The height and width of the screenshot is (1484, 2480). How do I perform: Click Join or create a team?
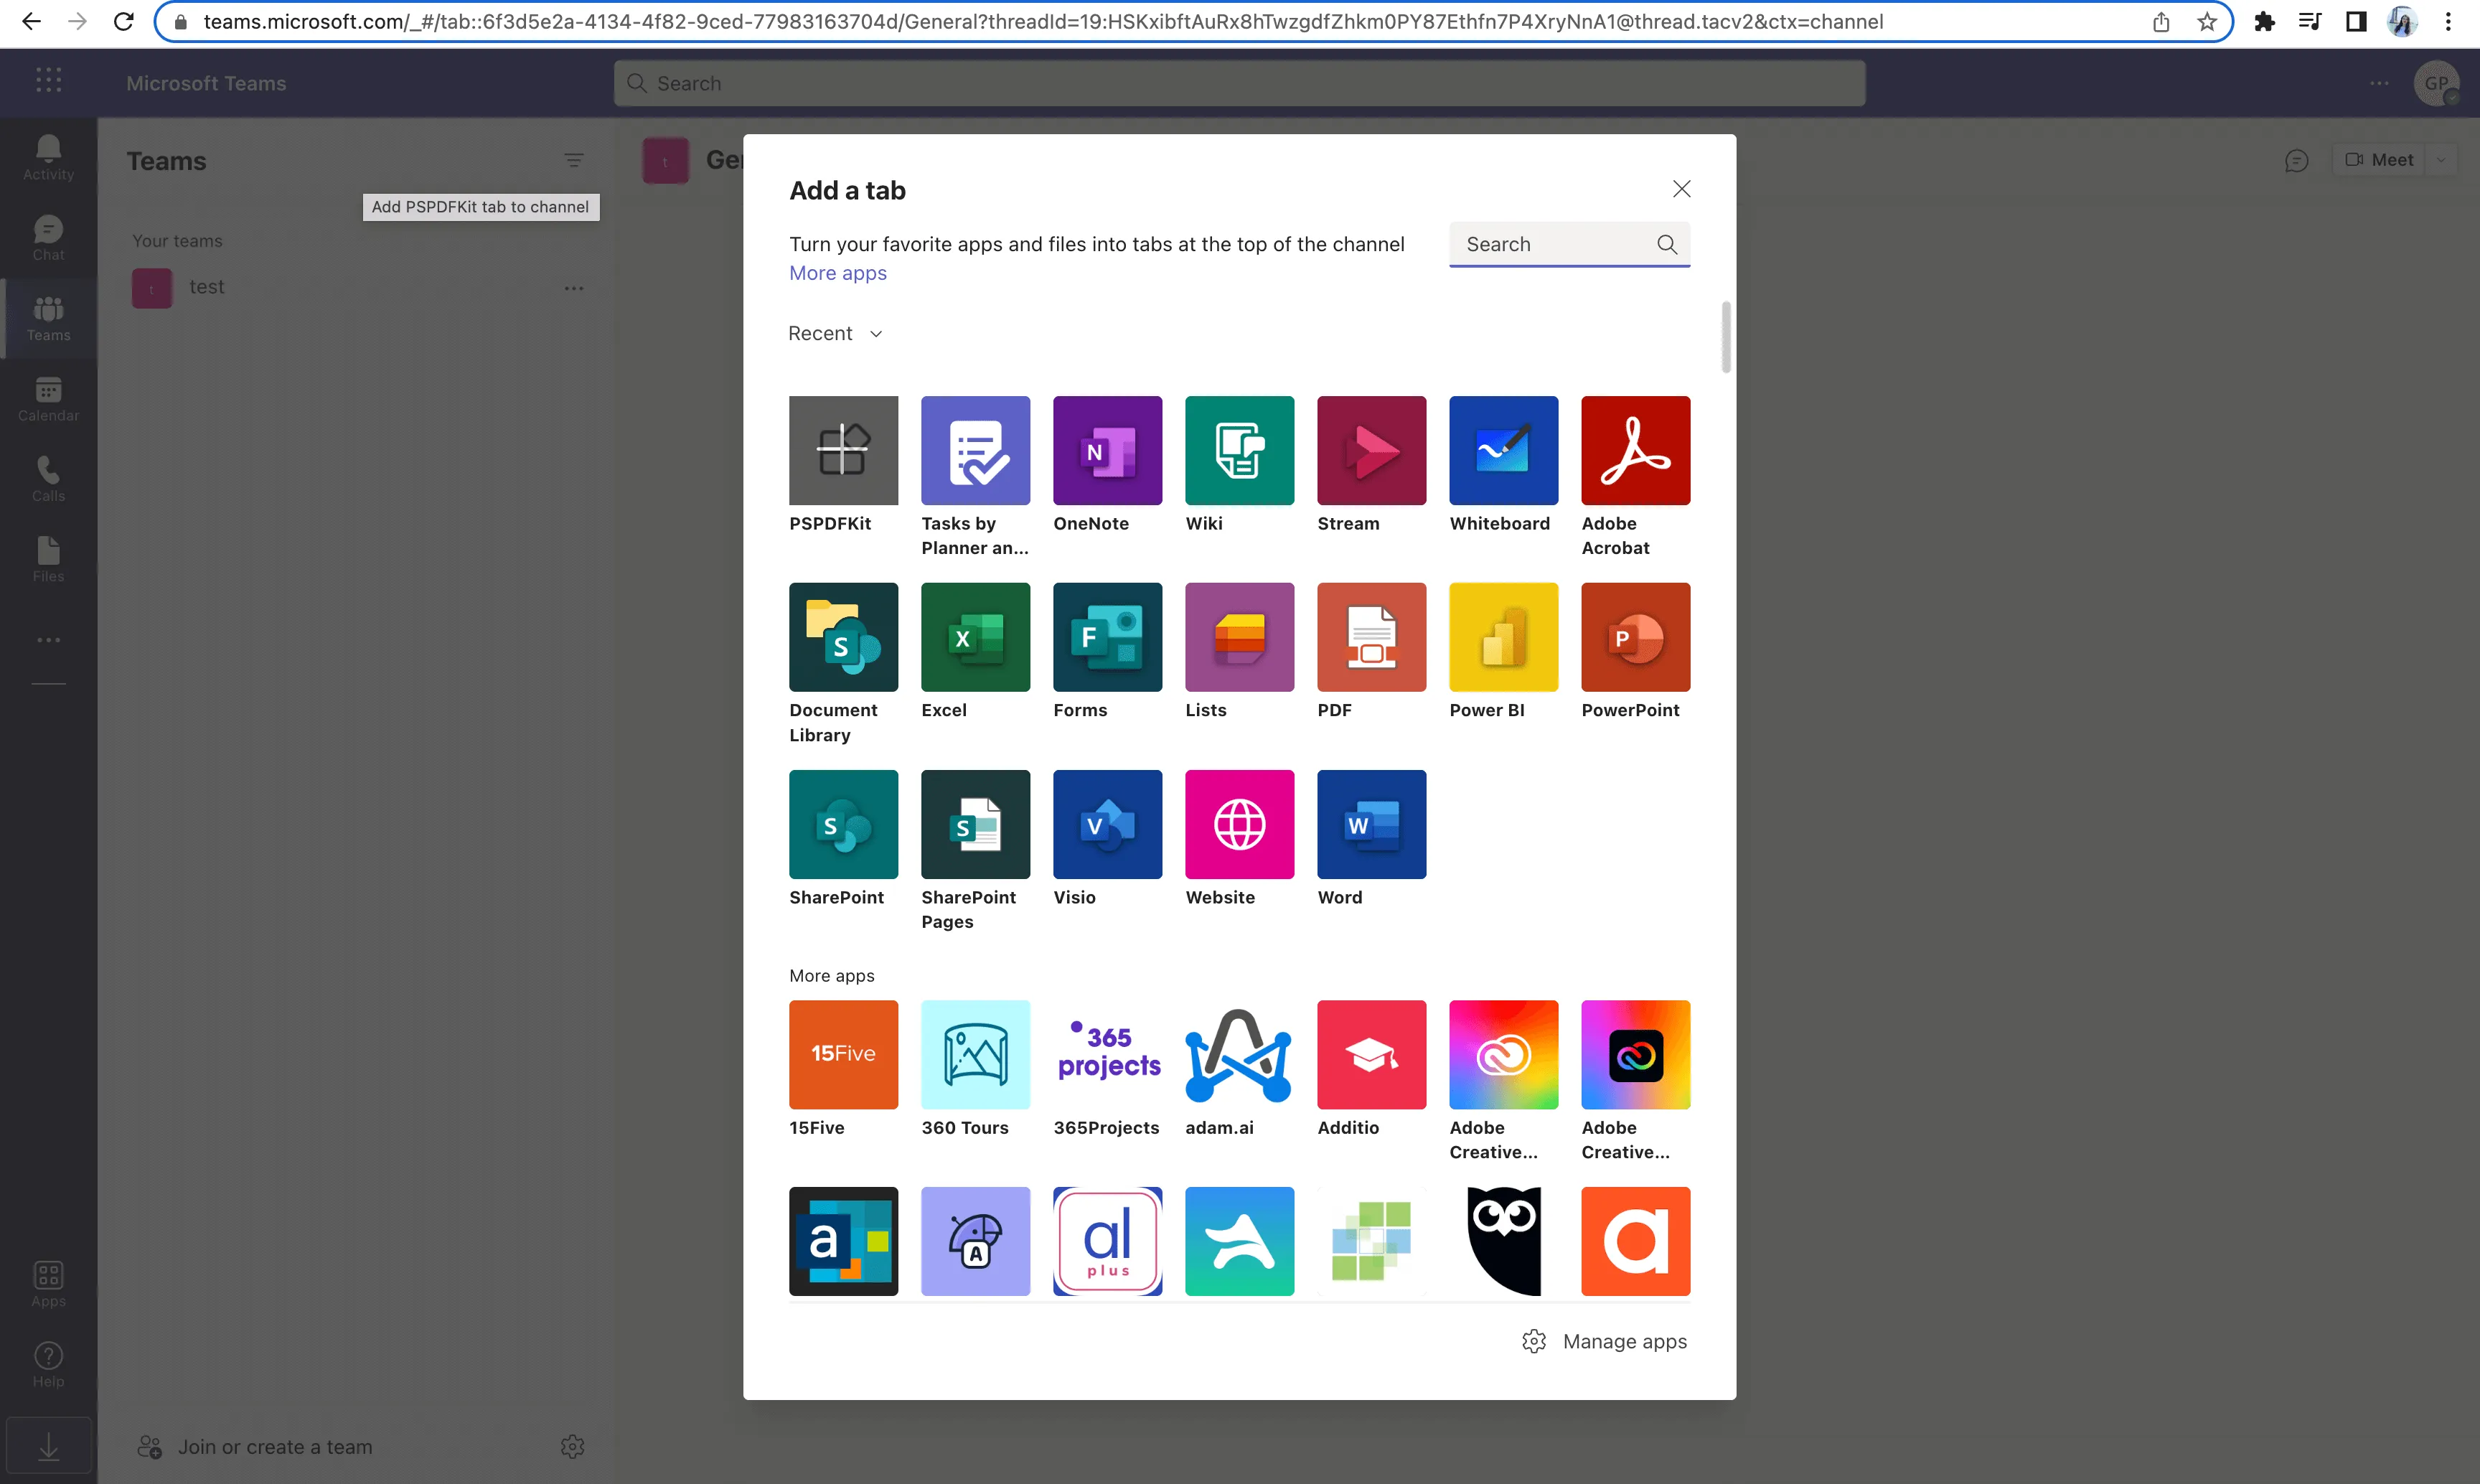[x=255, y=1447]
